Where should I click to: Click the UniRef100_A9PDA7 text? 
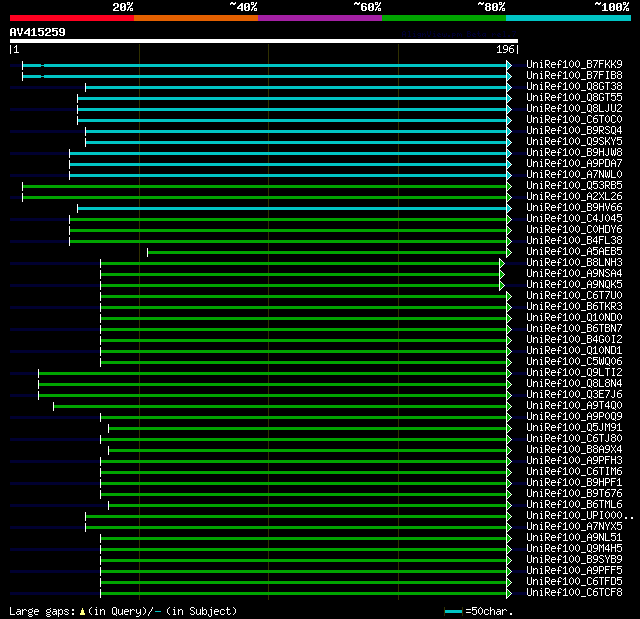(x=574, y=164)
